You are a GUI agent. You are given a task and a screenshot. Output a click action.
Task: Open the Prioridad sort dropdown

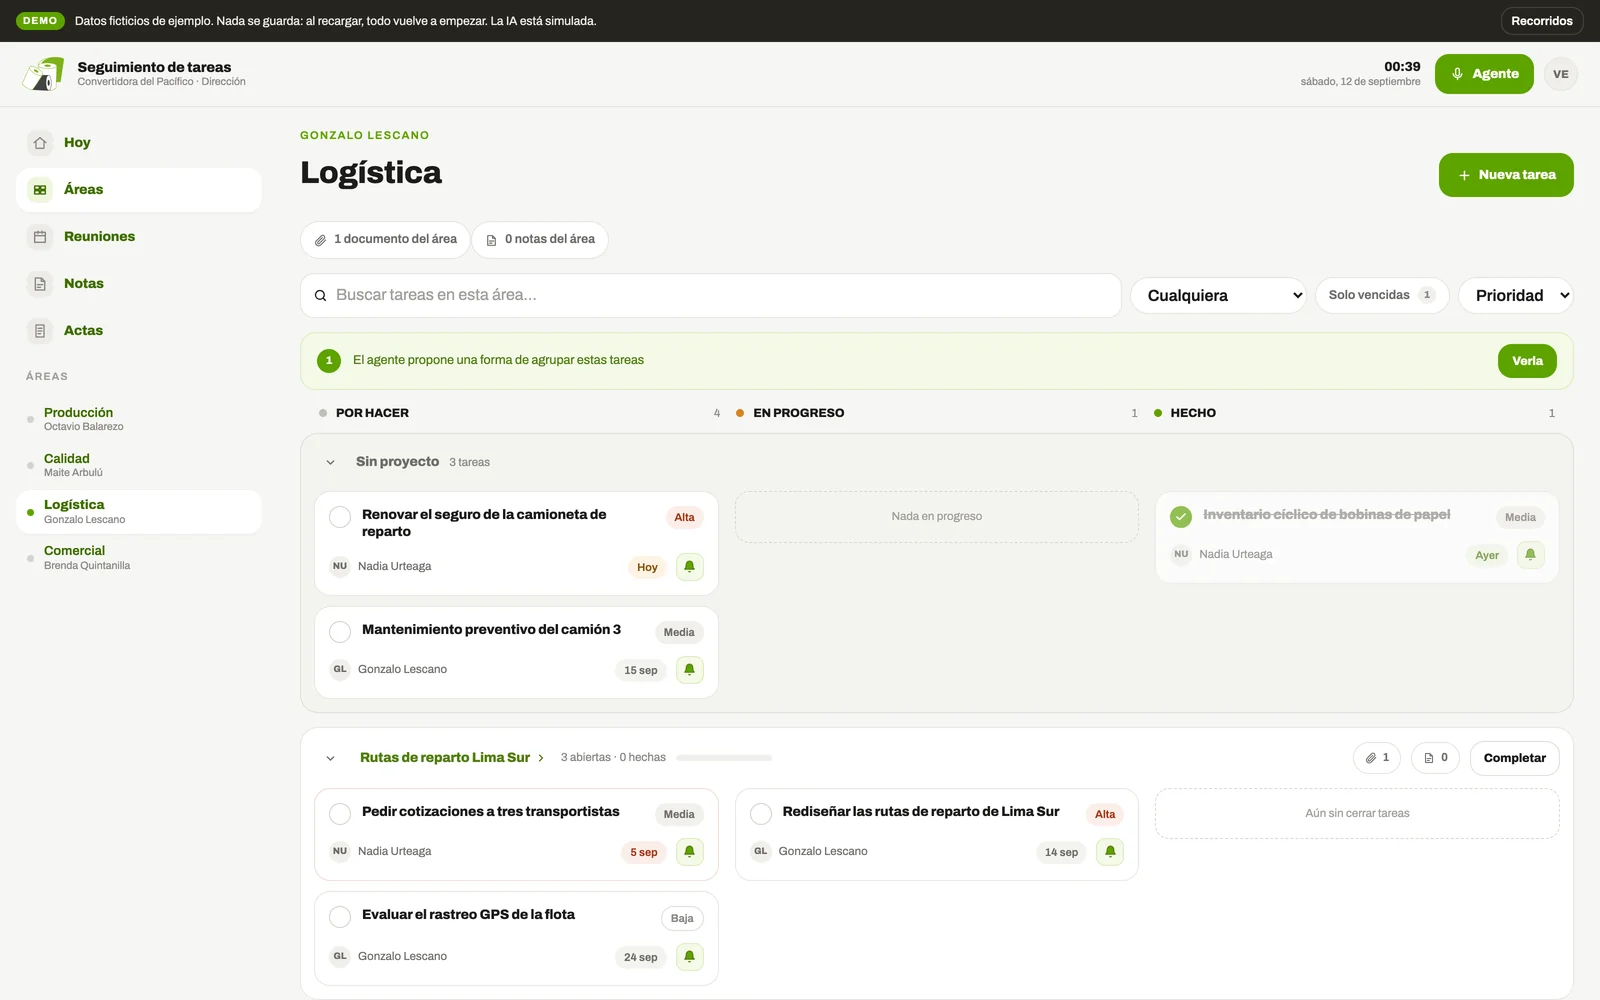click(1516, 295)
